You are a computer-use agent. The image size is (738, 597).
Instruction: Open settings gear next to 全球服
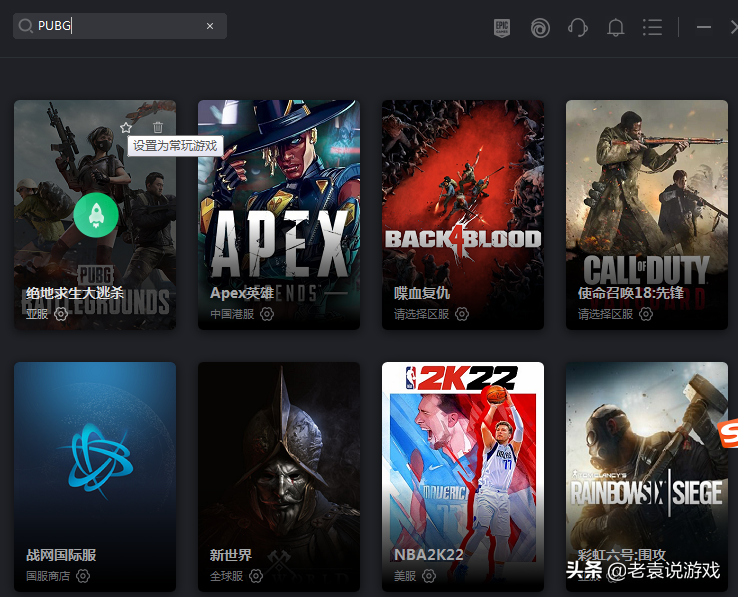256,576
